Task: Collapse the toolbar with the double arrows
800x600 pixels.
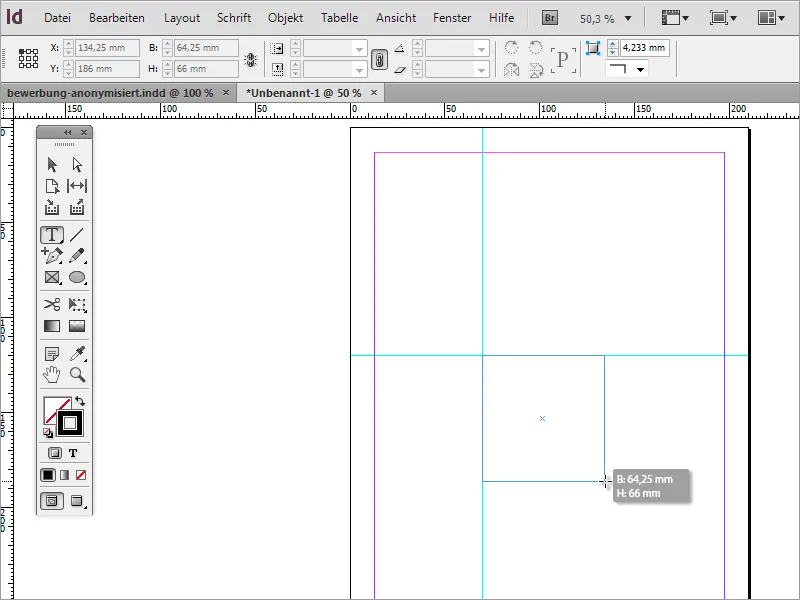Action: tap(68, 131)
